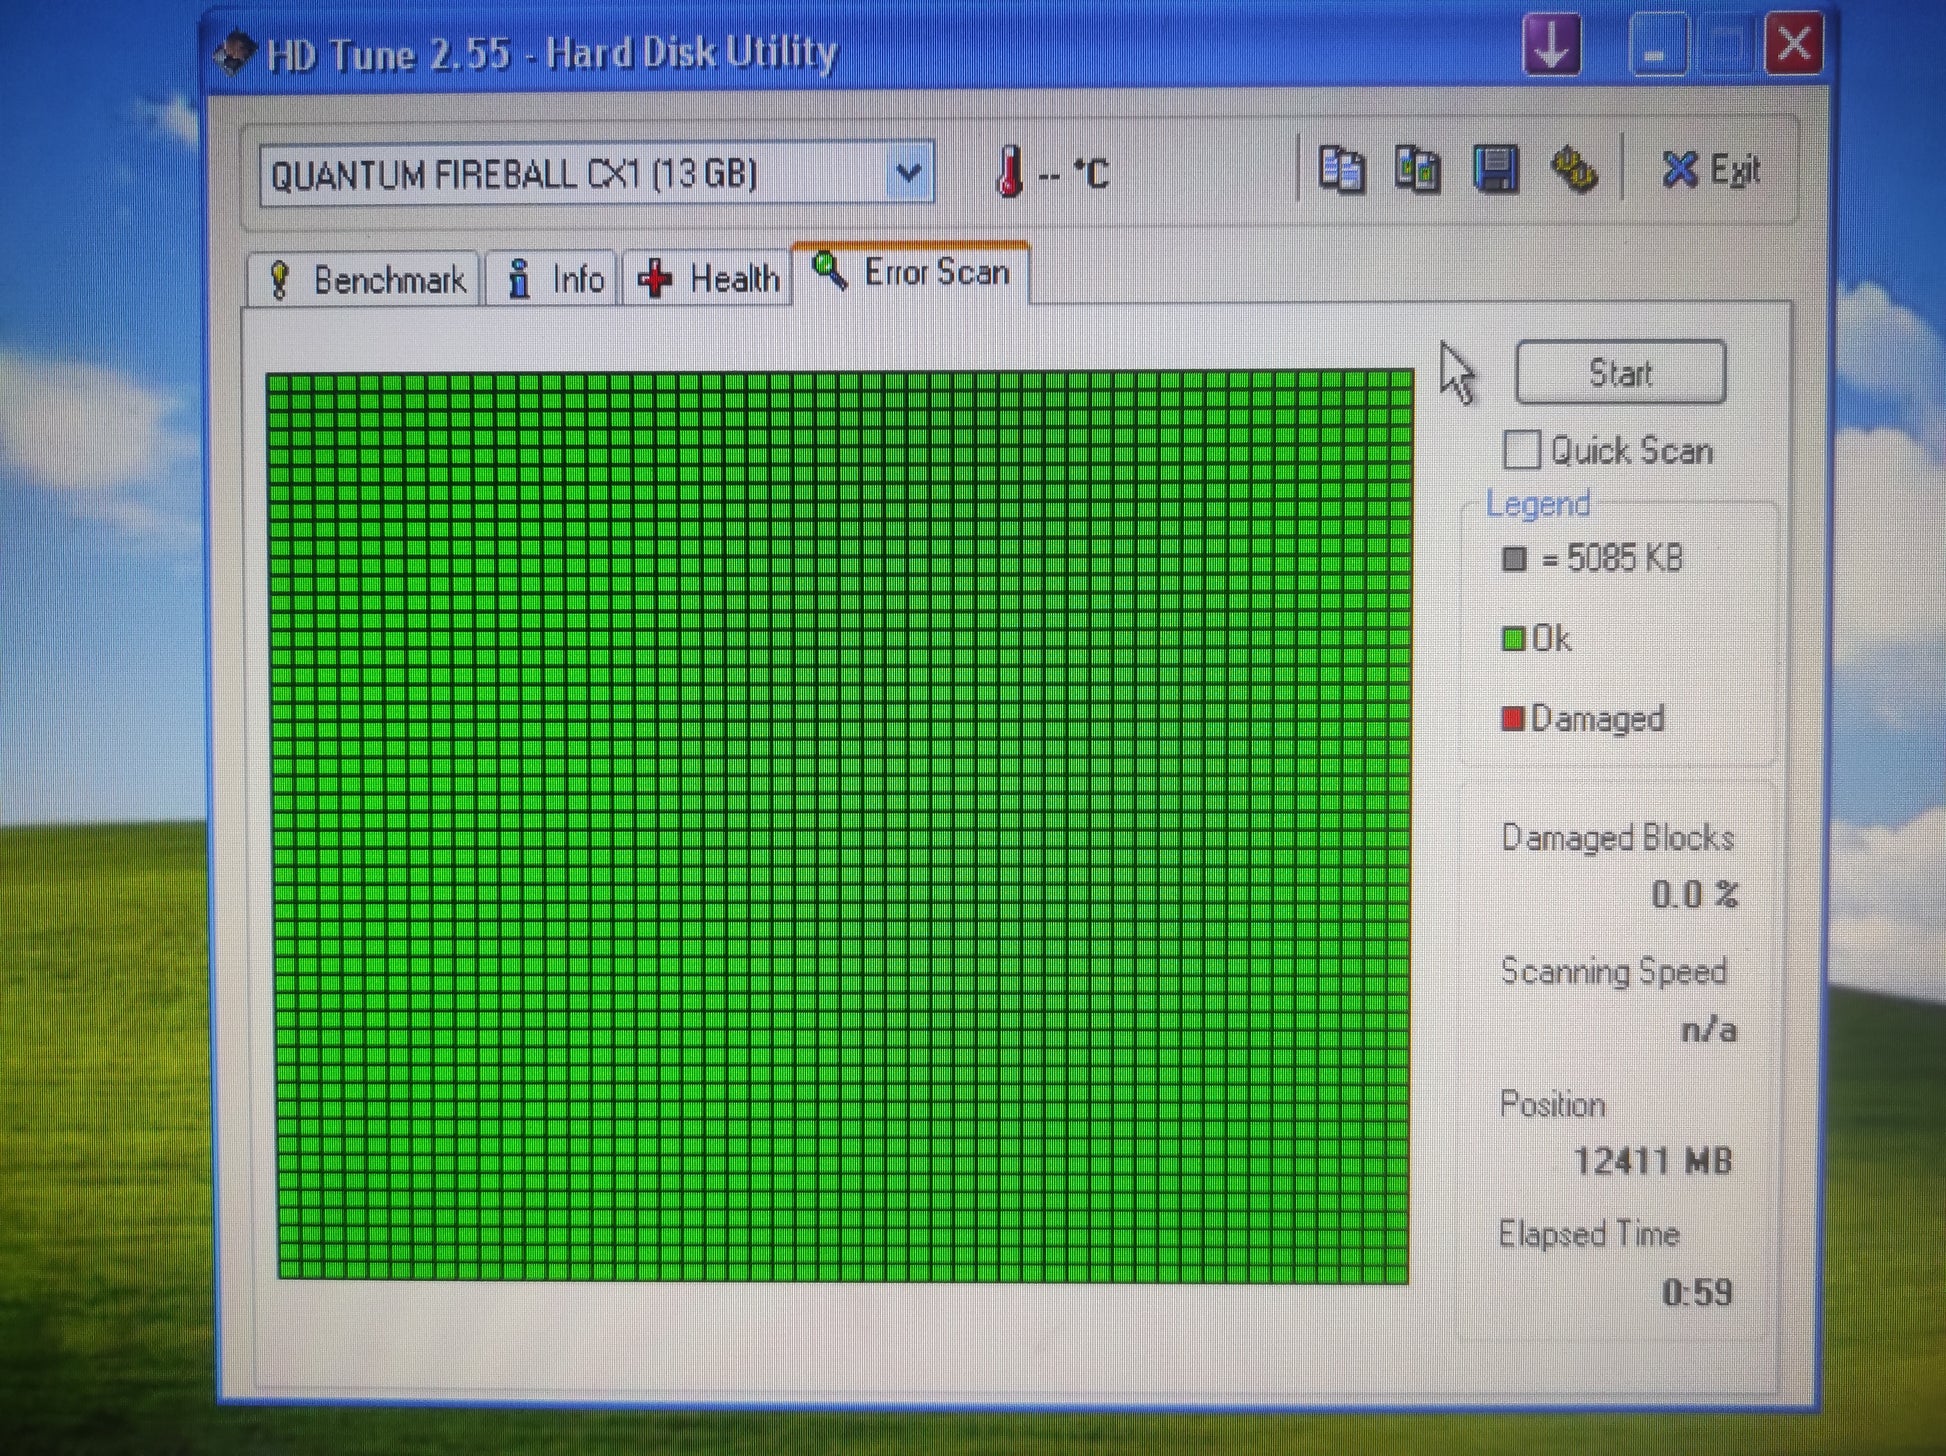Viewport: 1946px width, 1456px height.
Task: Click the green Ok legend swatch
Action: coord(1513,638)
